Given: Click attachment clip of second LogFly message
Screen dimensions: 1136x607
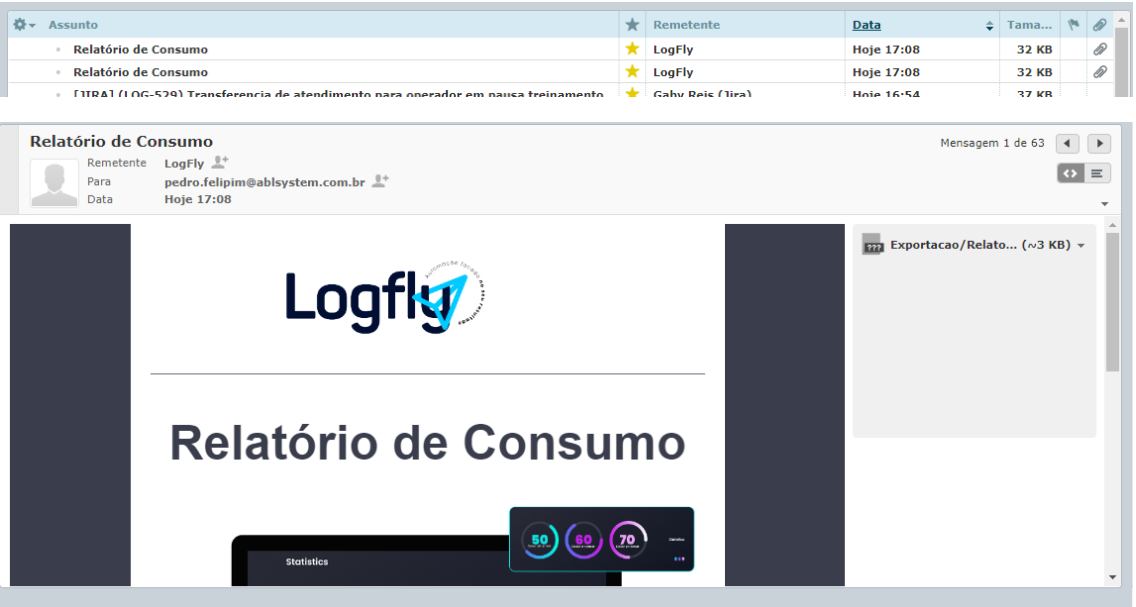Looking at the screenshot, I should pyautogui.click(x=1100, y=72).
